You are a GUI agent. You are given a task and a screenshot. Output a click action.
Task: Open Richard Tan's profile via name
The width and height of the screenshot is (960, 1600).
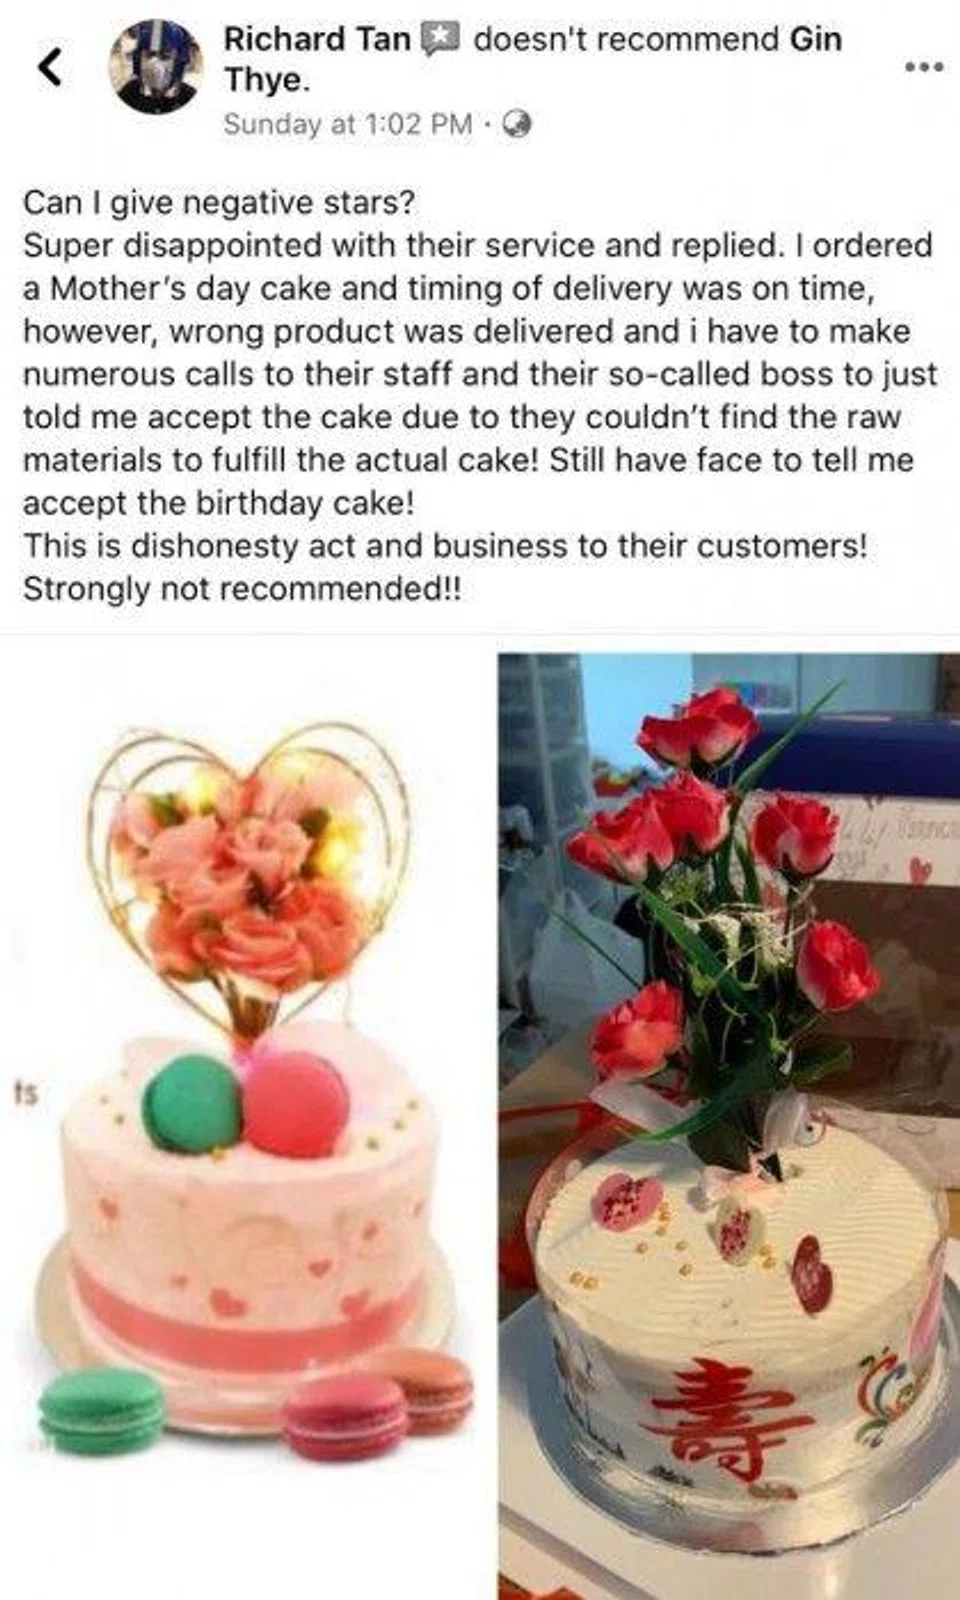(317, 39)
